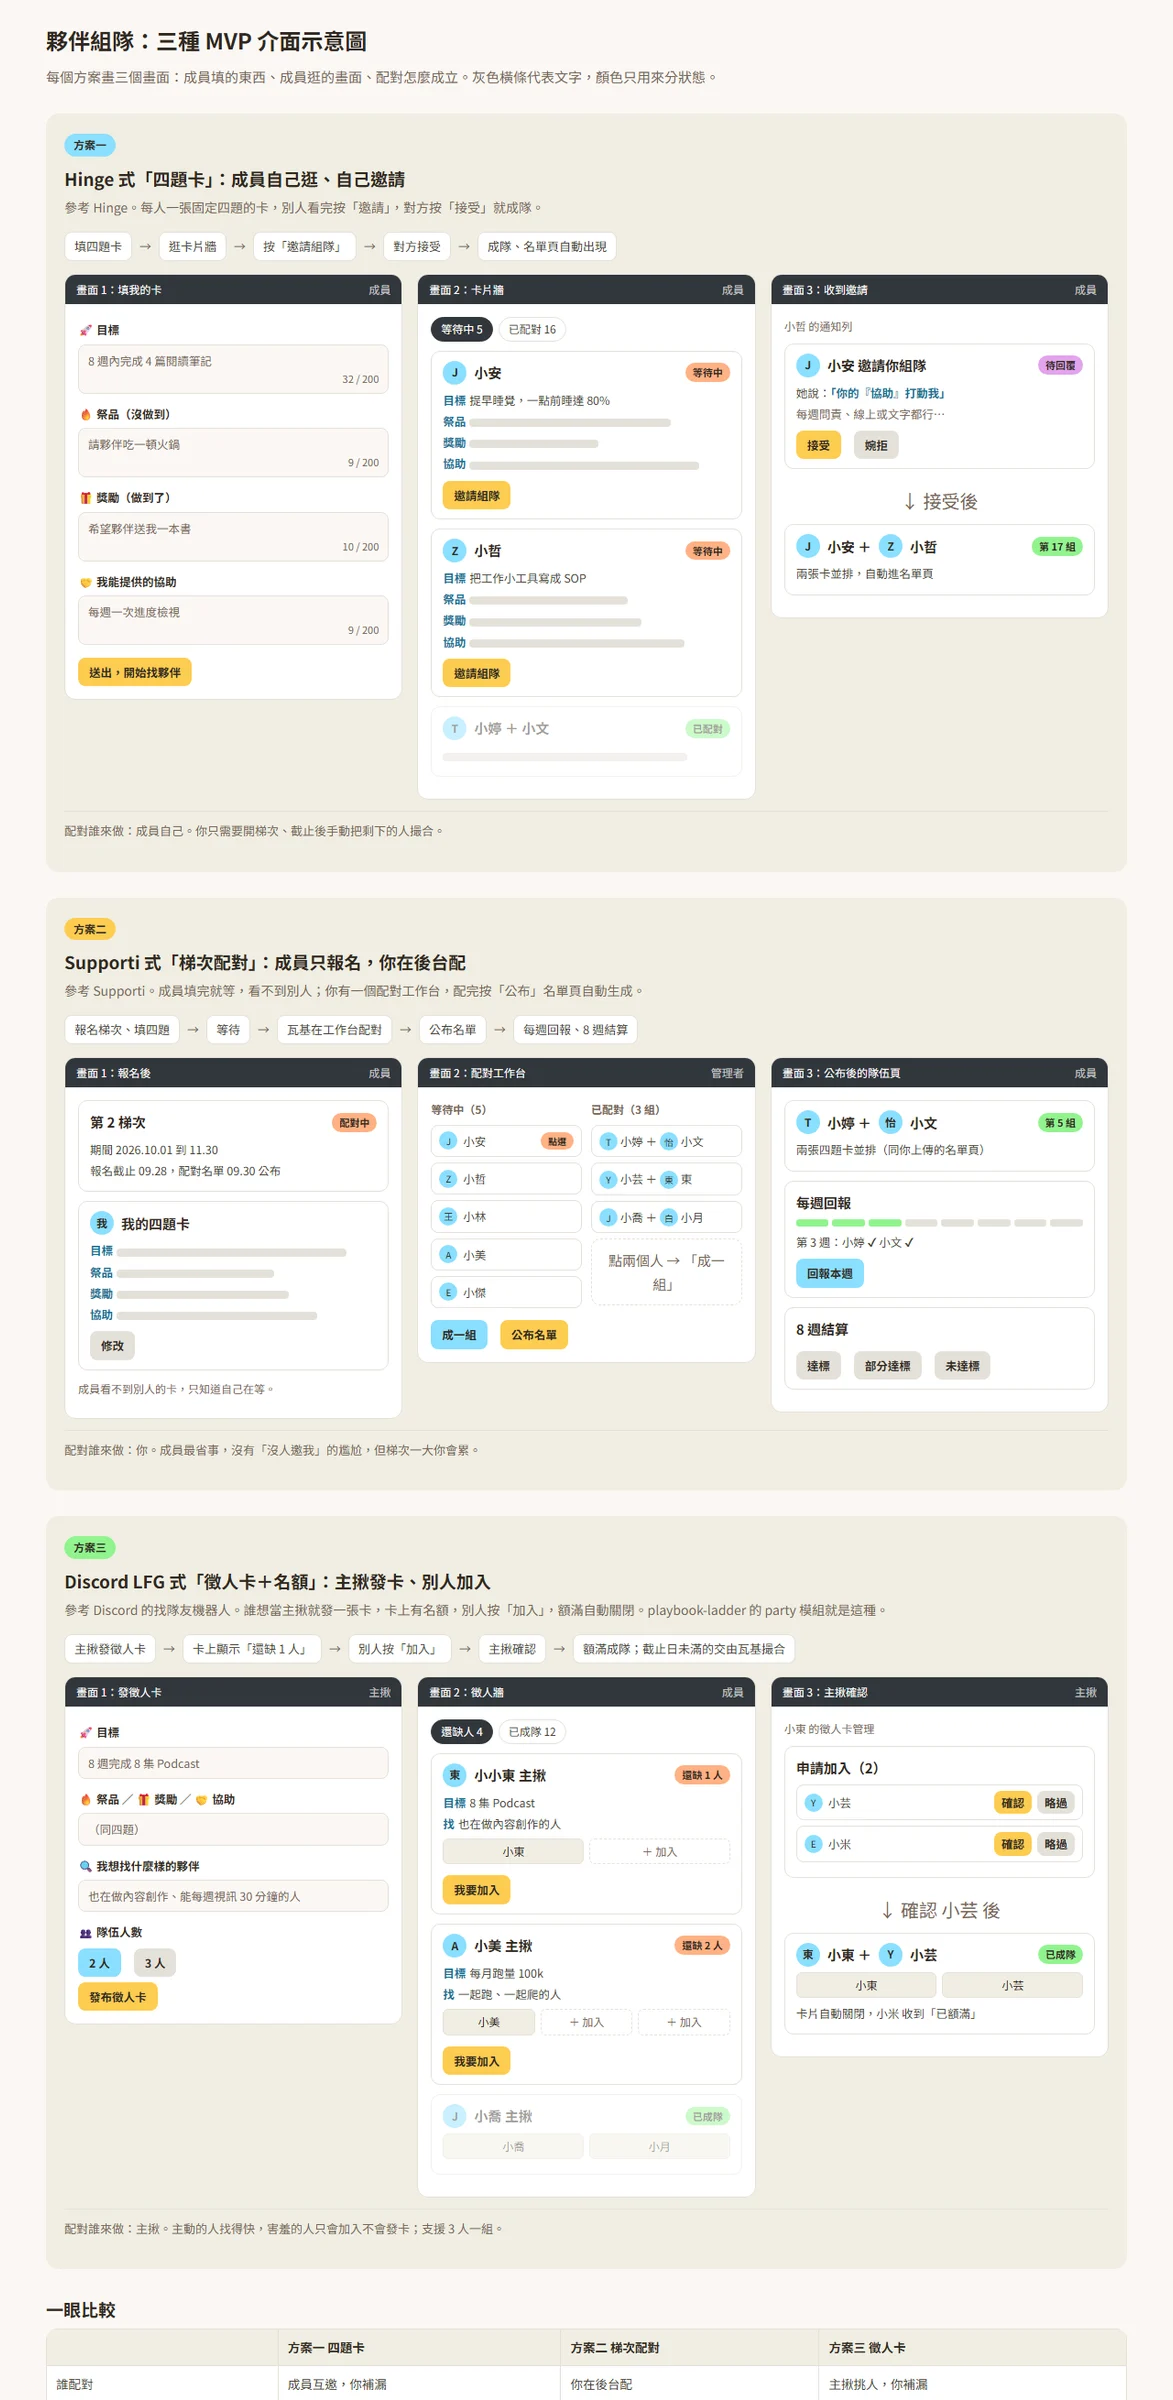Viewport: 1173px width, 2400px height.
Task: Switch to the 等待中 5 filter
Action: tap(462, 329)
